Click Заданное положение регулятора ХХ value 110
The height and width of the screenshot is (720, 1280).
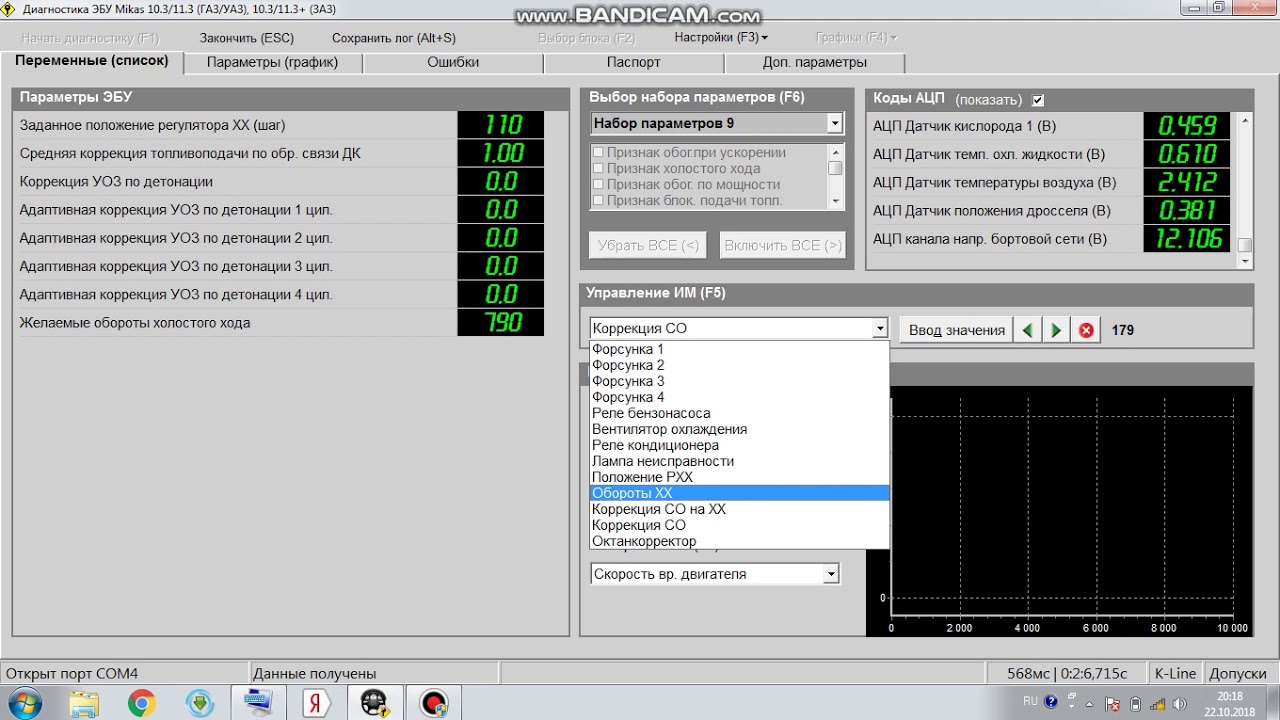click(501, 124)
